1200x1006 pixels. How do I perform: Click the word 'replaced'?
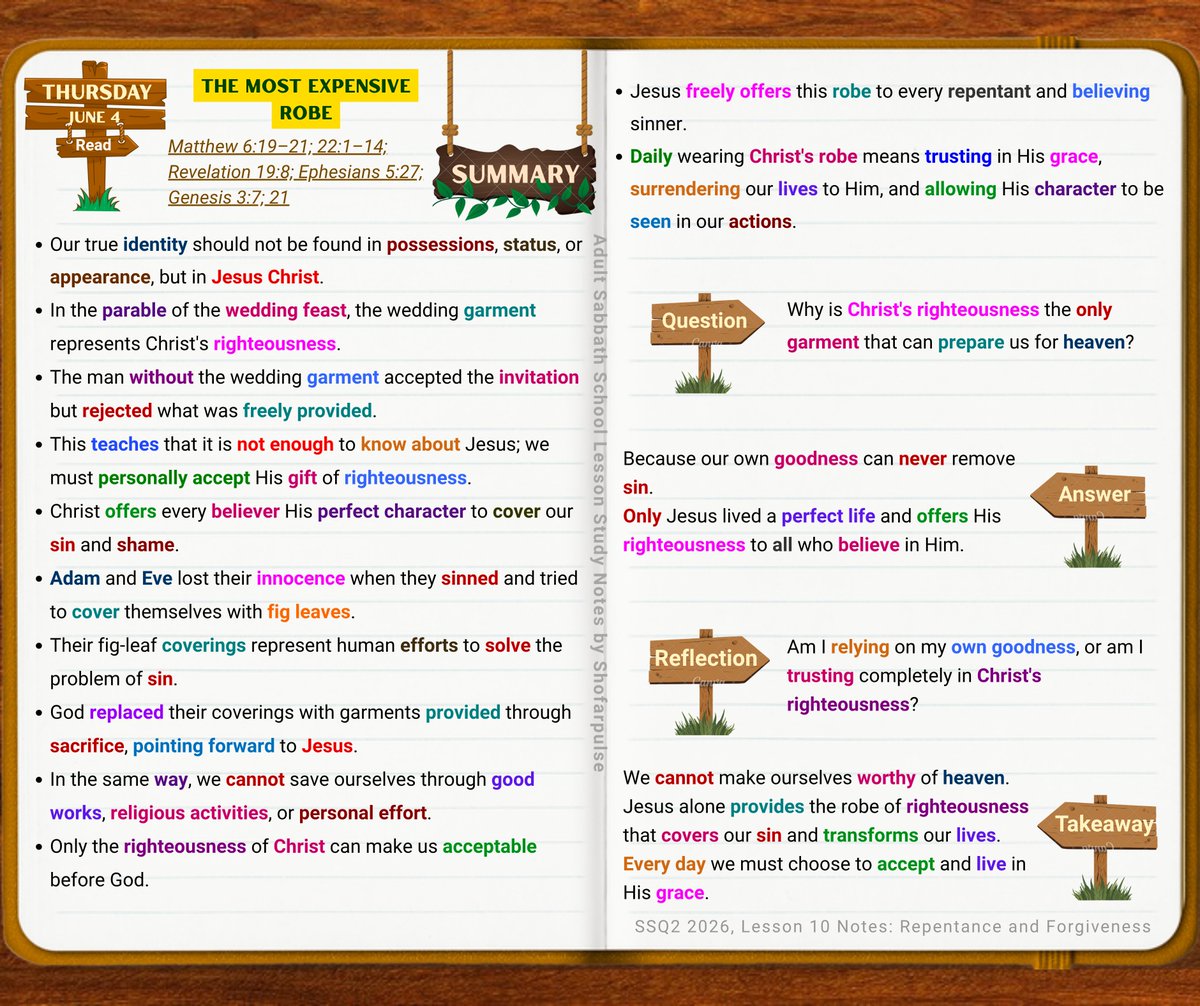coord(125,712)
